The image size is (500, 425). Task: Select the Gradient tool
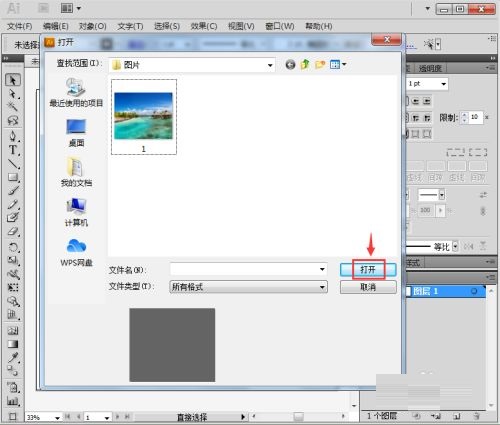(x=13, y=344)
